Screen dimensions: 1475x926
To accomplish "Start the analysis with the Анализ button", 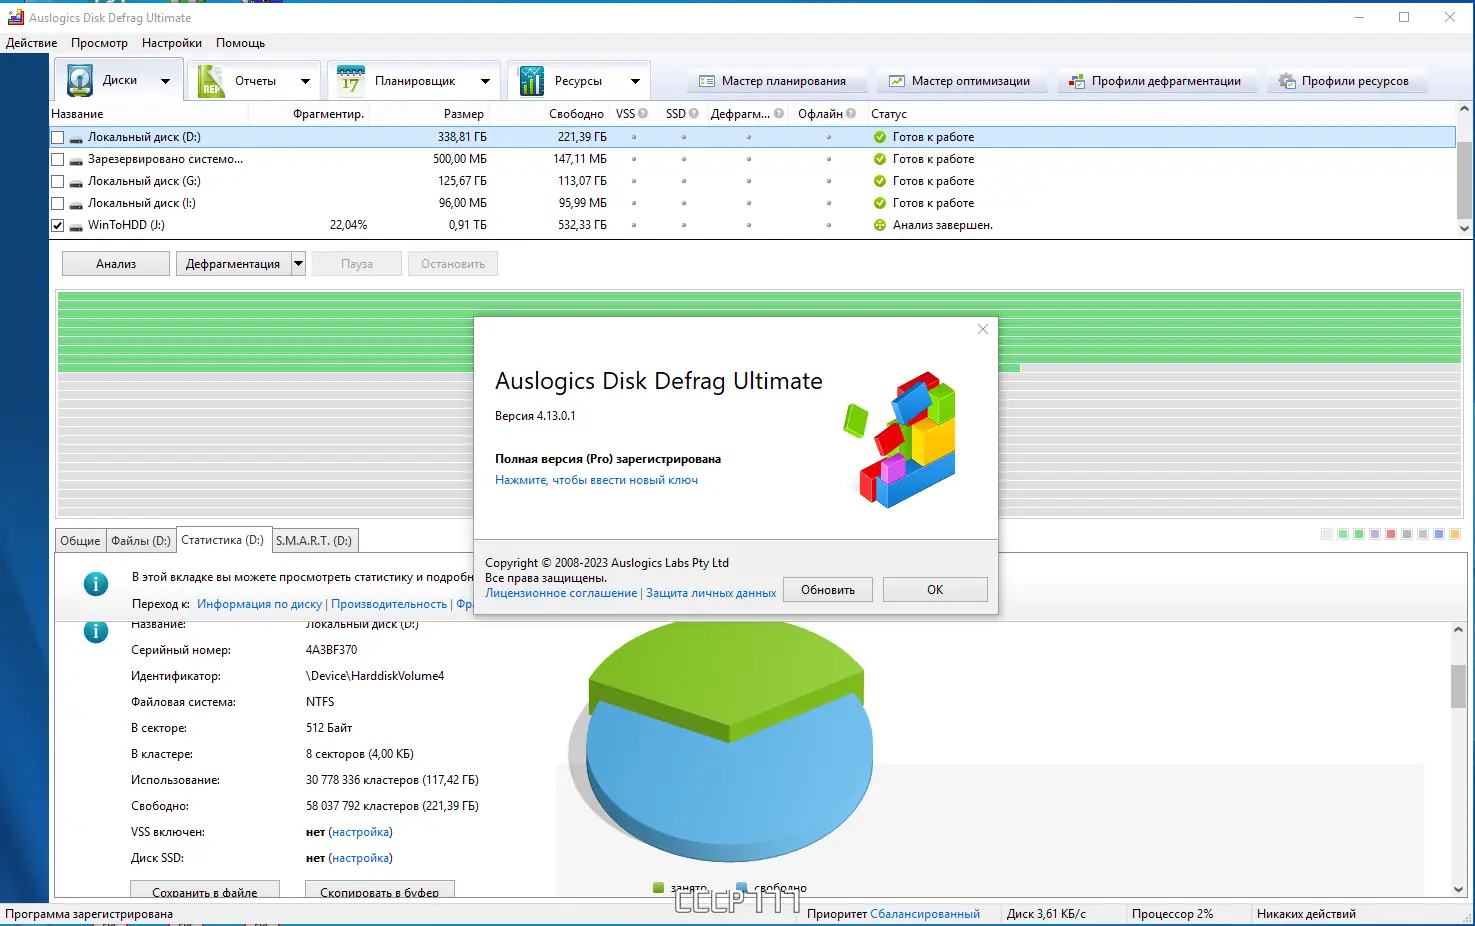I will point(116,264).
